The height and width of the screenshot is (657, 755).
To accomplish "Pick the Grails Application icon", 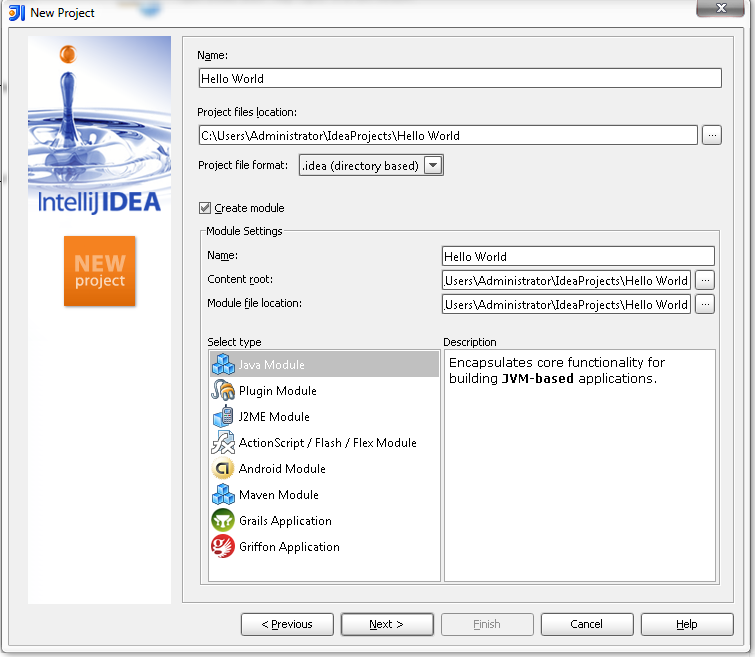I will tap(223, 520).
